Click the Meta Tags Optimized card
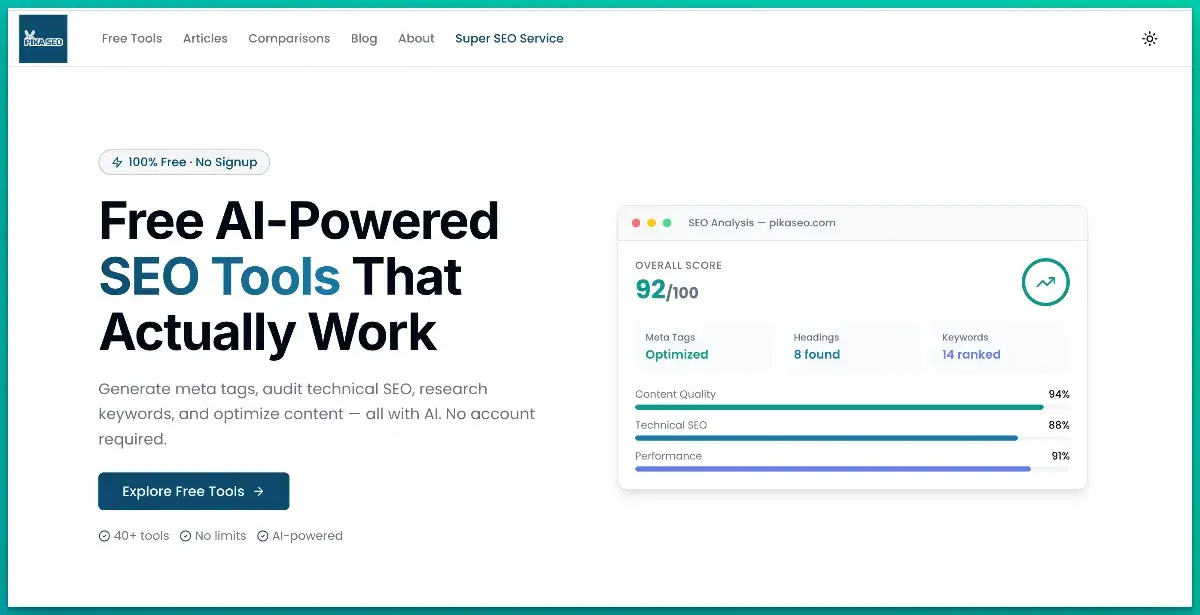This screenshot has height=615, width=1200. [x=704, y=346]
